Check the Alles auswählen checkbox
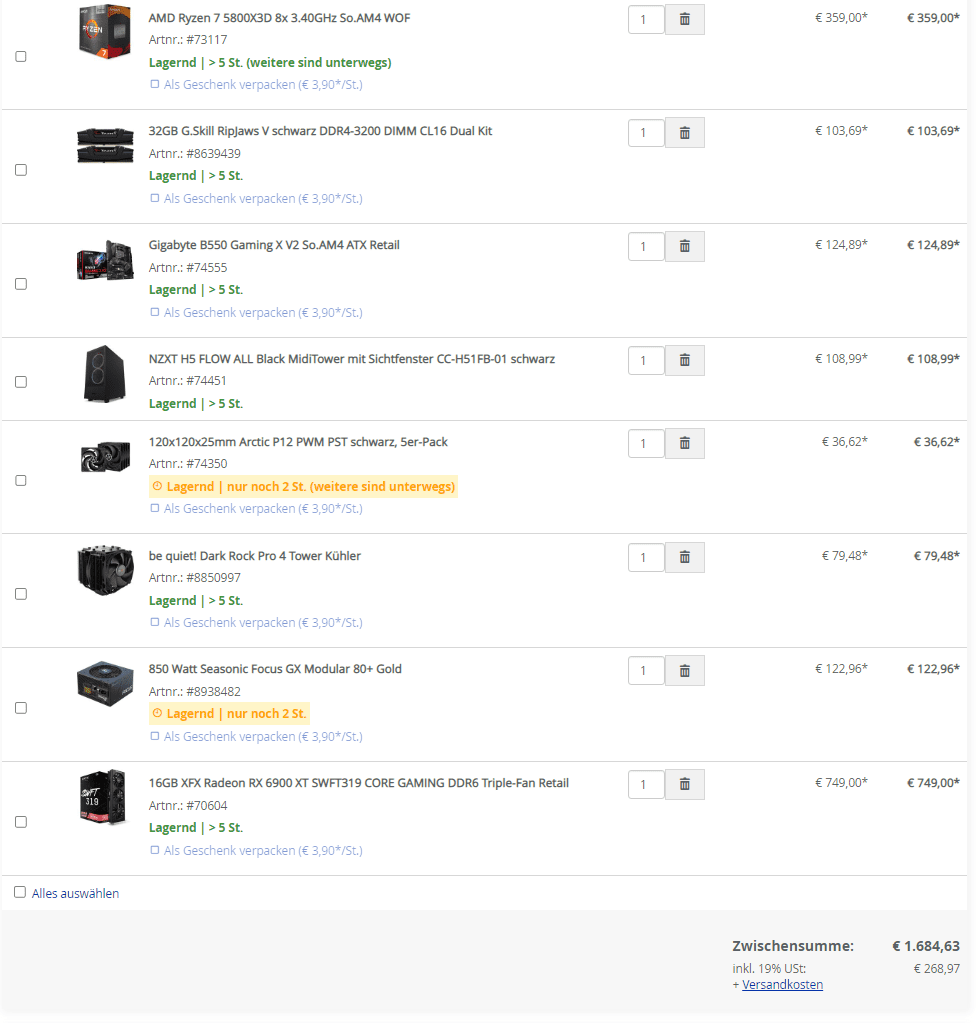Image resolution: width=978 pixels, height=1023 pixels. click(20, 893)
